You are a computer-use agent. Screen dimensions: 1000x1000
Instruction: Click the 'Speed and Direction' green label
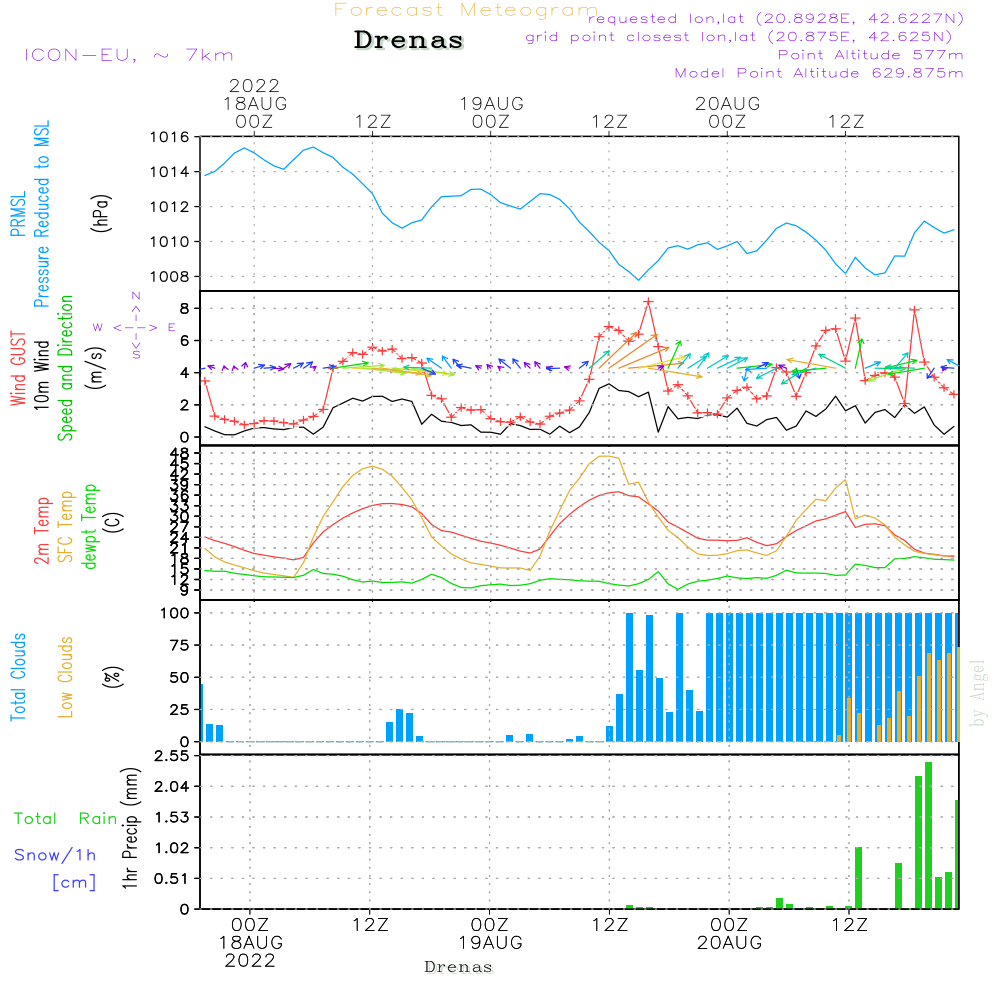coord(65,368)
